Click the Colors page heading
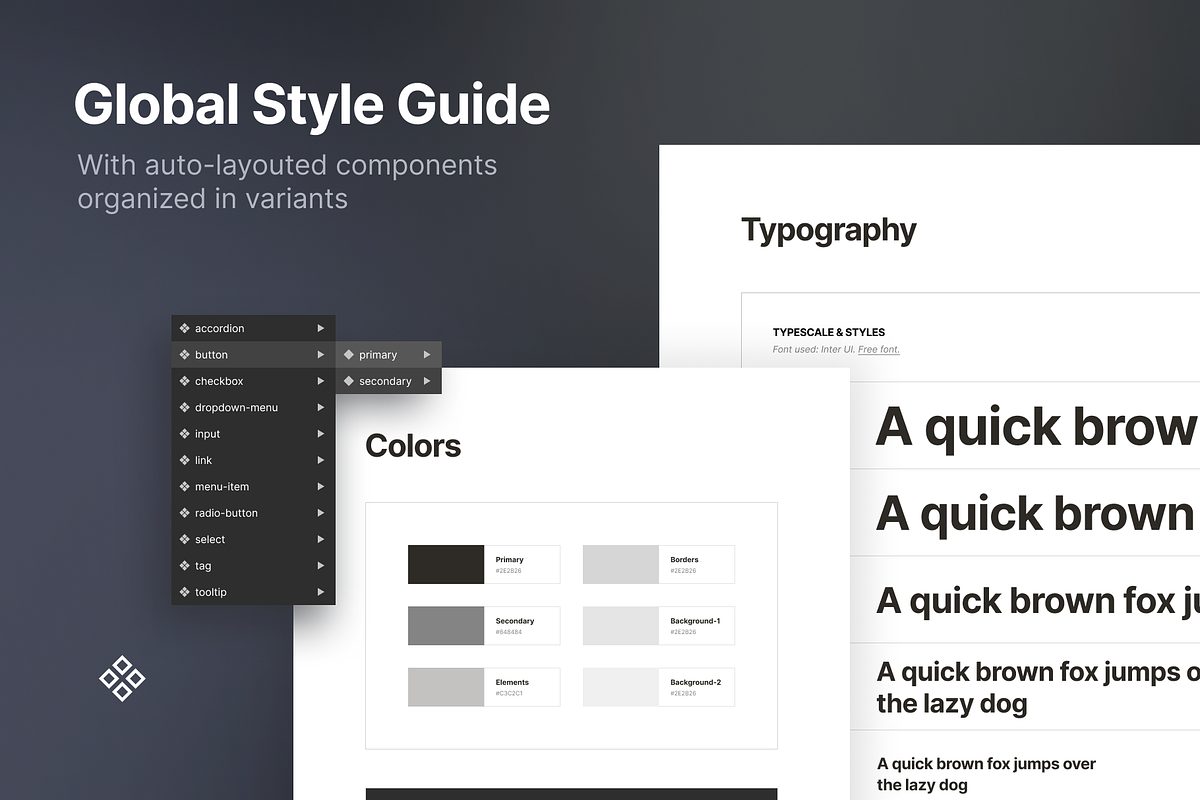This screenshot has width=1200, height=800. (x=413, y=445)
